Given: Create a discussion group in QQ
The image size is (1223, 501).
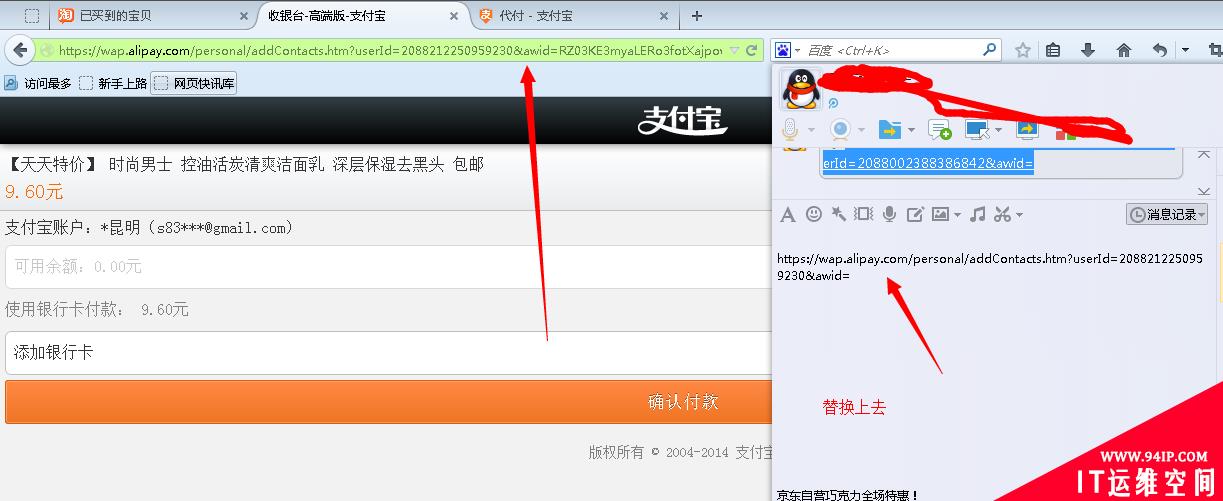Looking at the screenshot, I should coord(939,129).
